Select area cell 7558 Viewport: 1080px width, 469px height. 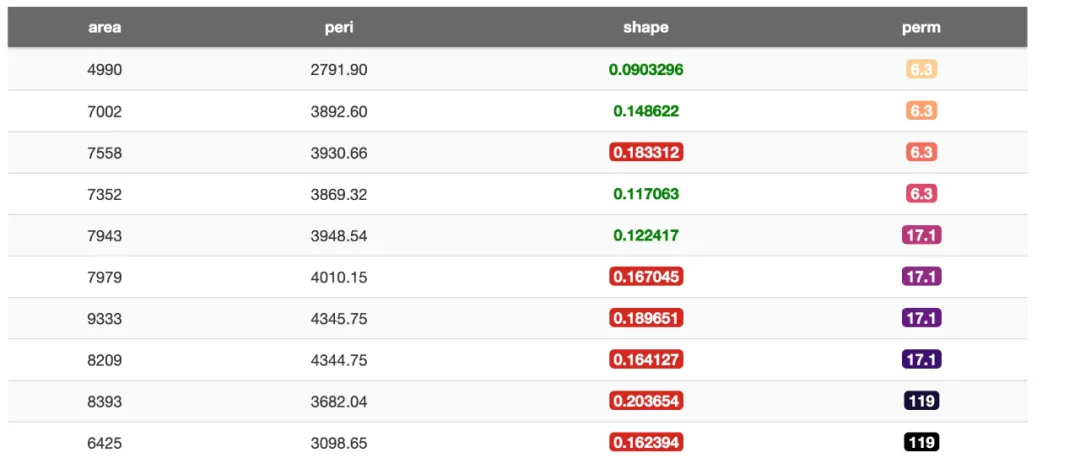[x=105, y=153]
